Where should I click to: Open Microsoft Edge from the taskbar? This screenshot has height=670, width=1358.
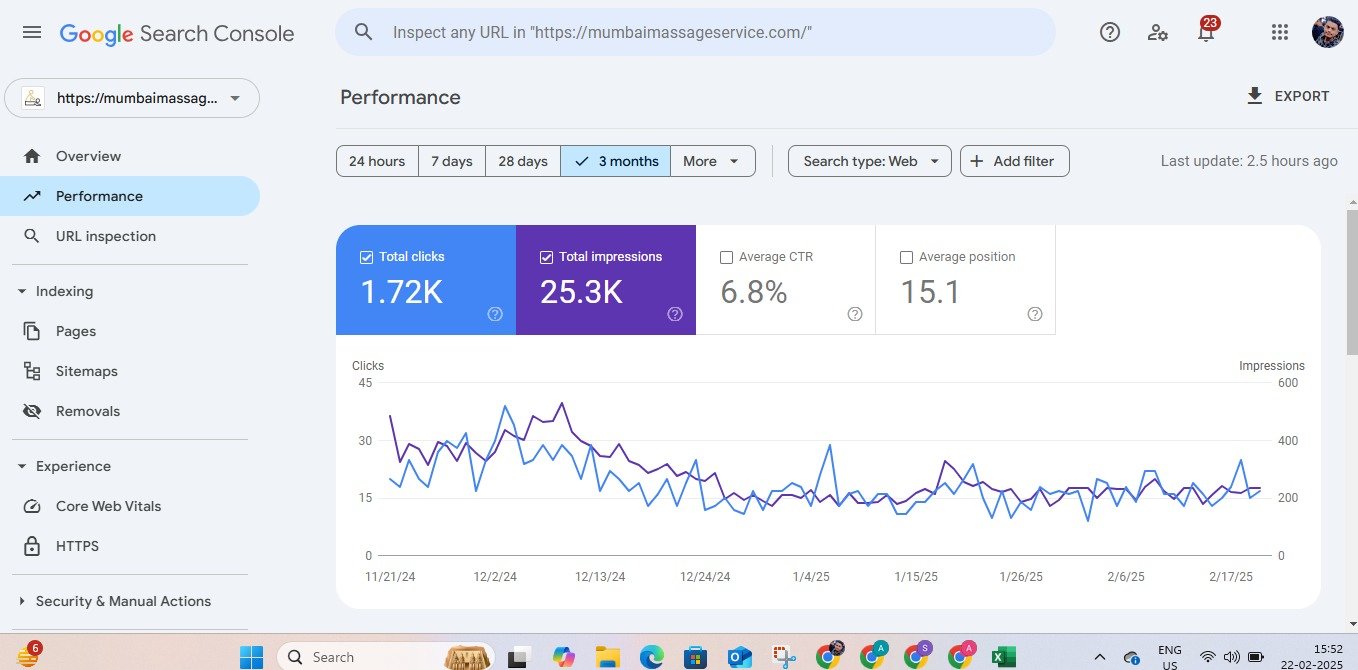[x=651, y=657]
